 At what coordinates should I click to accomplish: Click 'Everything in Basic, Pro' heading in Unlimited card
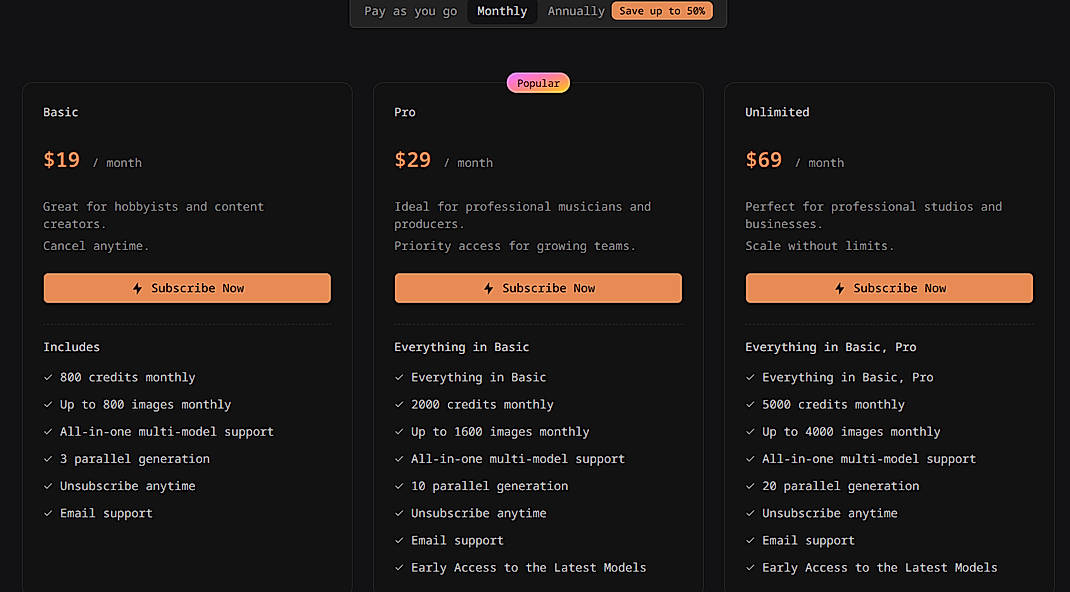coord(830,347)
